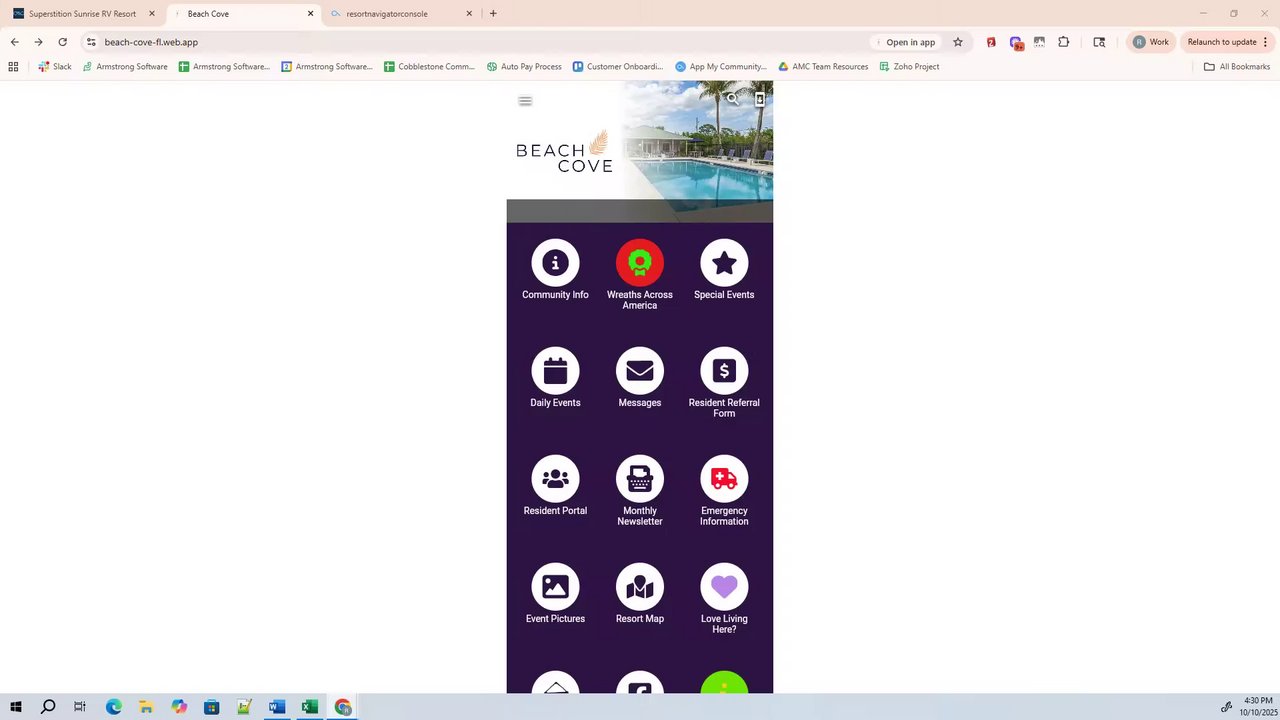Open the Auto Pay Process bookmark
This screenshot has height=720, width=1280.
tap(524, 67)
